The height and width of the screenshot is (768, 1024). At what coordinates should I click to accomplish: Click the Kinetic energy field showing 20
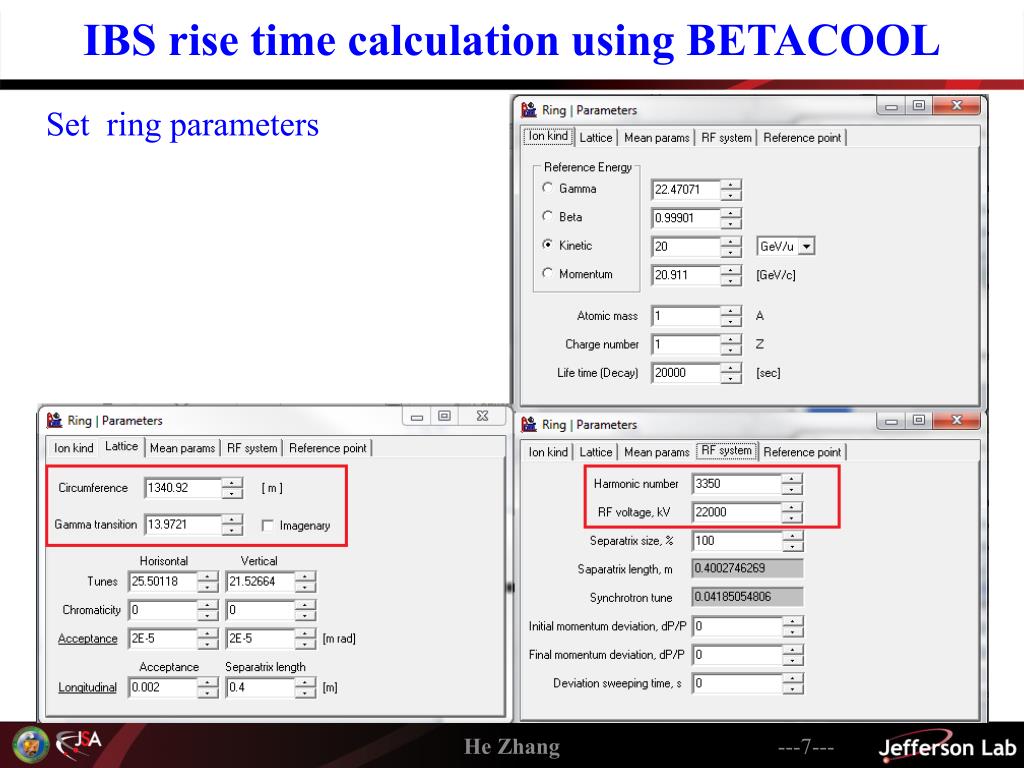[686, 246]
